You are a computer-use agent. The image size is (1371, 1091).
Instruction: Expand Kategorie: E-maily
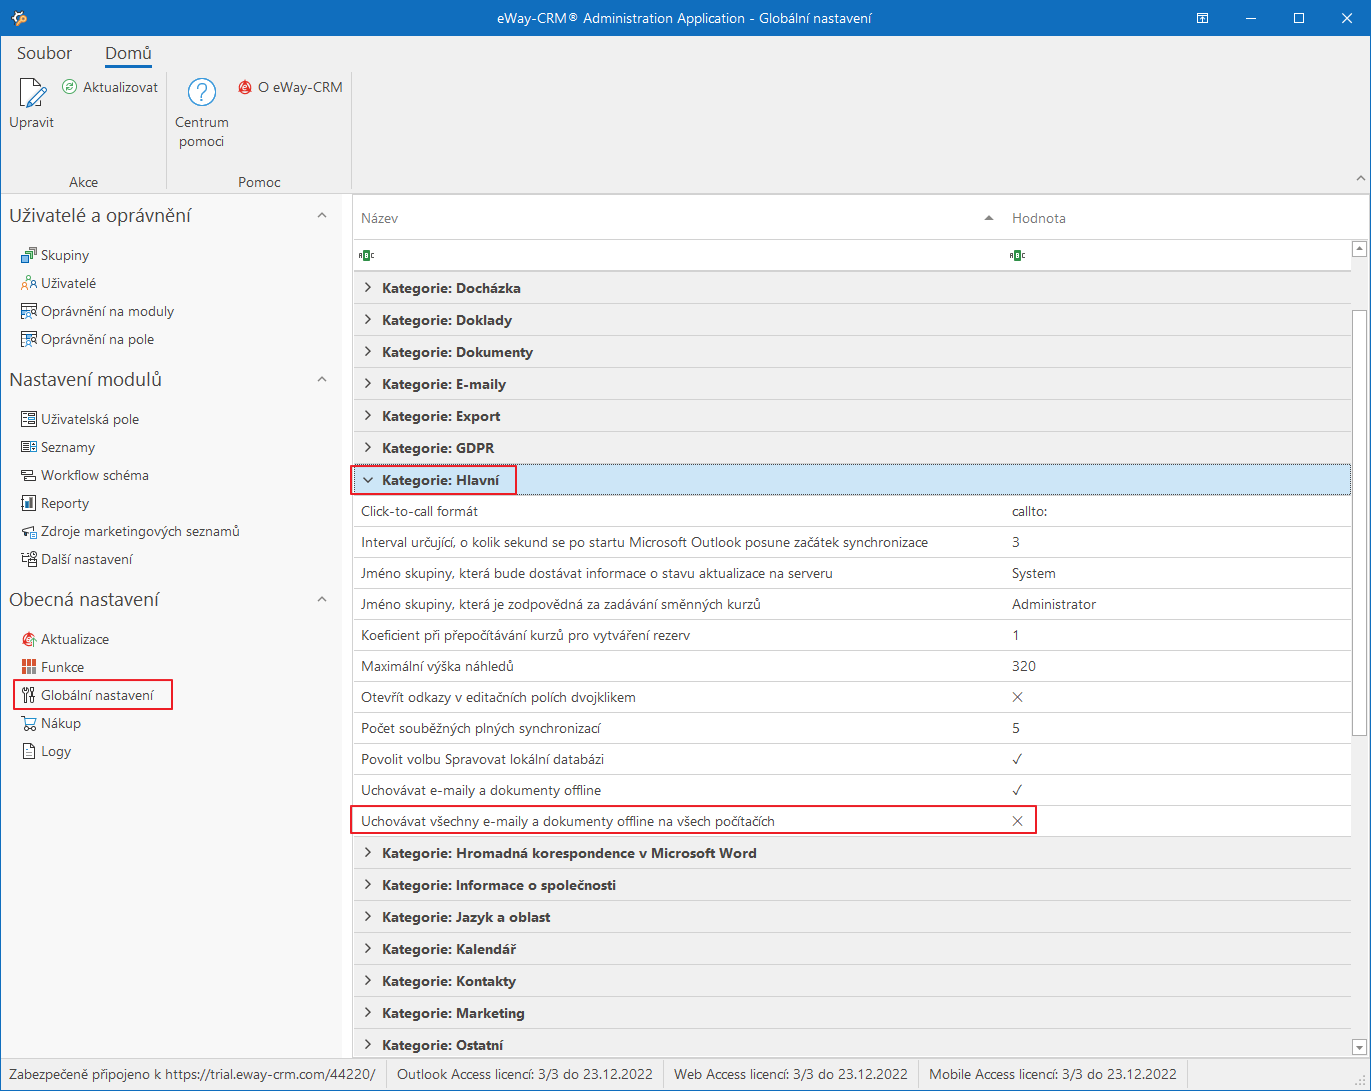coord(368,384)
